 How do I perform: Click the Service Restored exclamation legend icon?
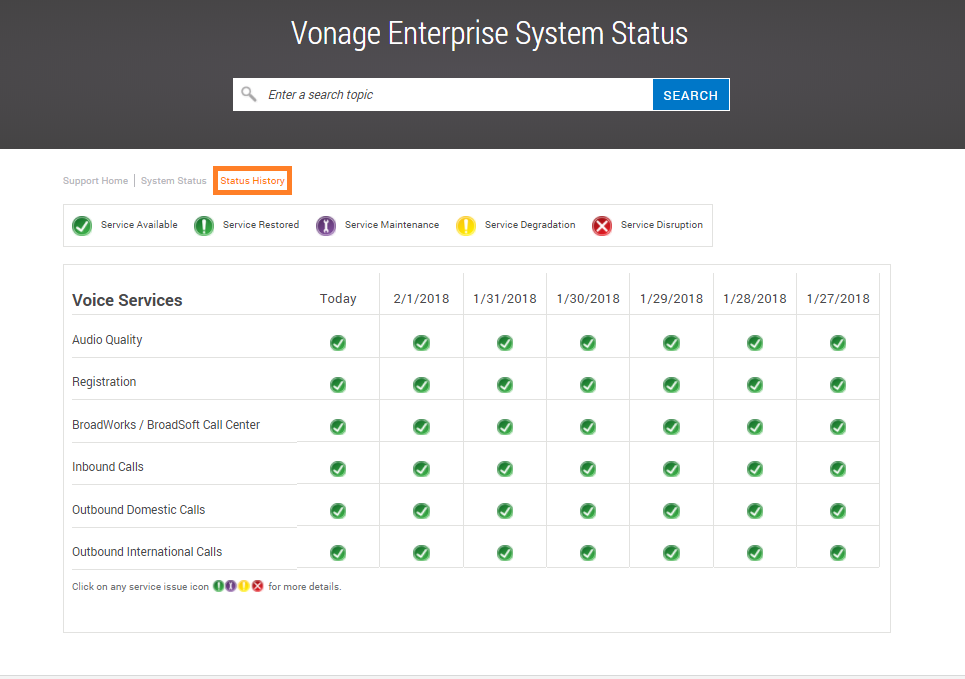[204, 226]
